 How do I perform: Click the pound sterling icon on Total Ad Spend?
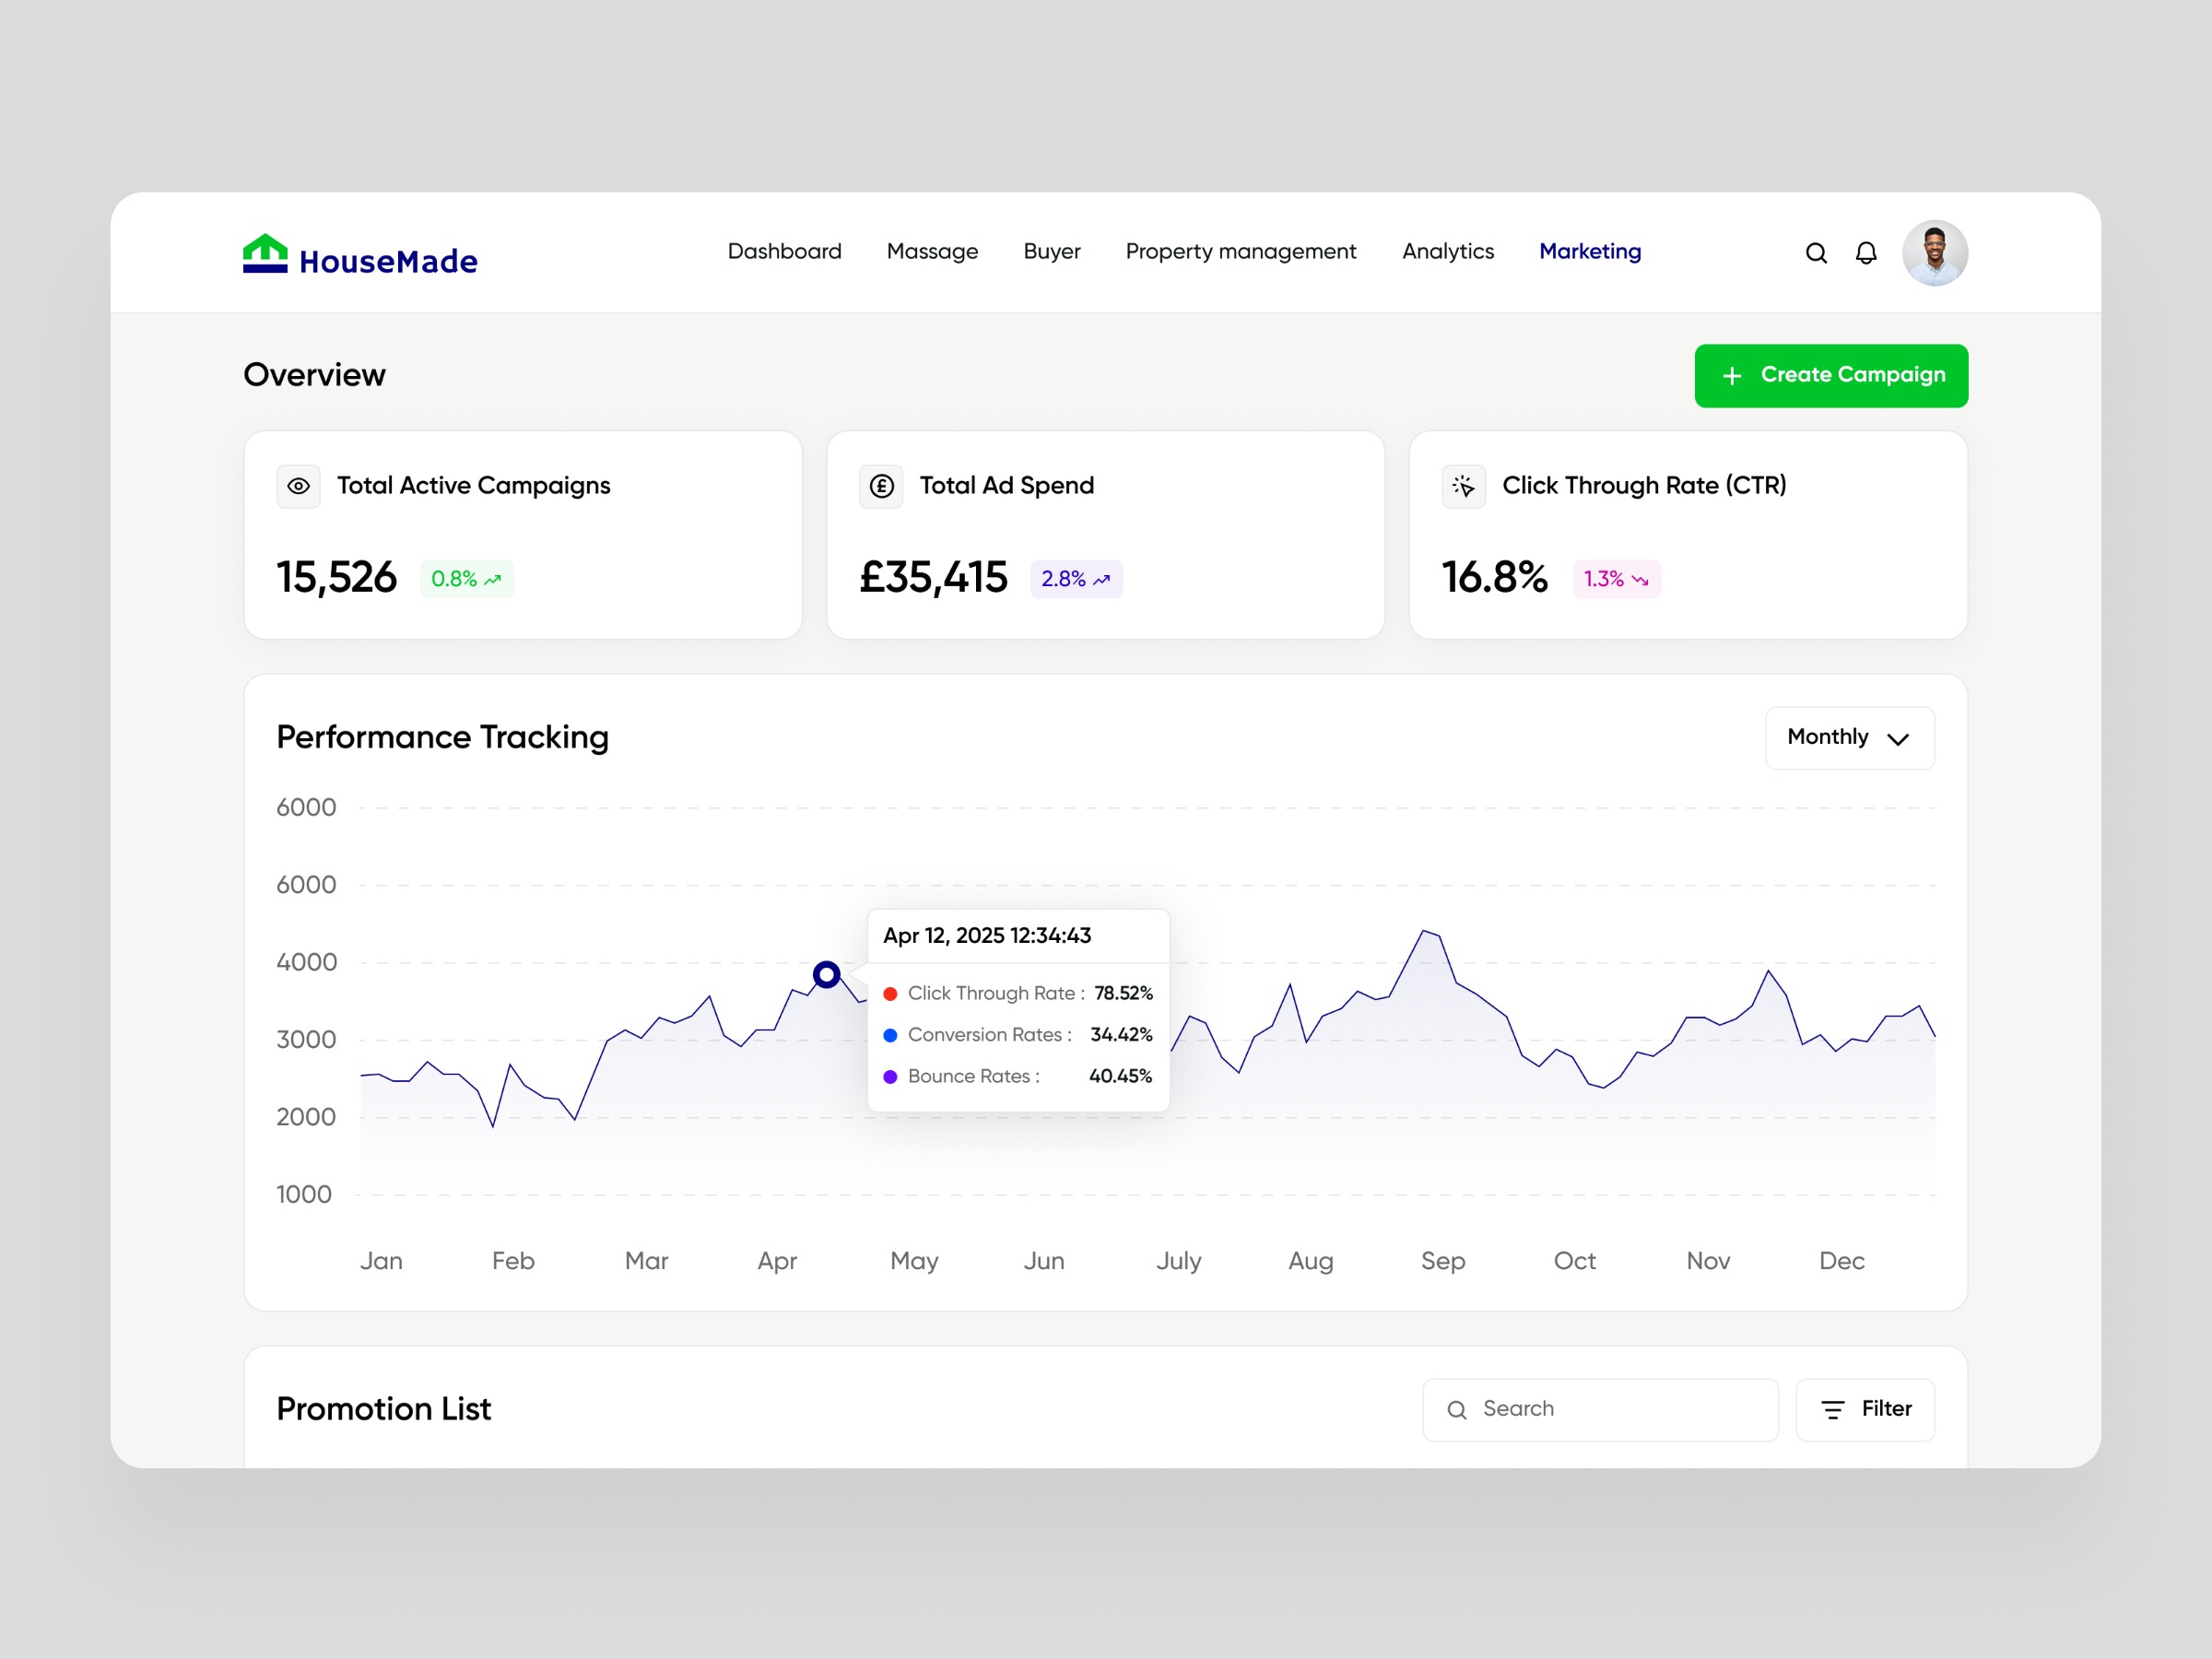coord(881,486)
